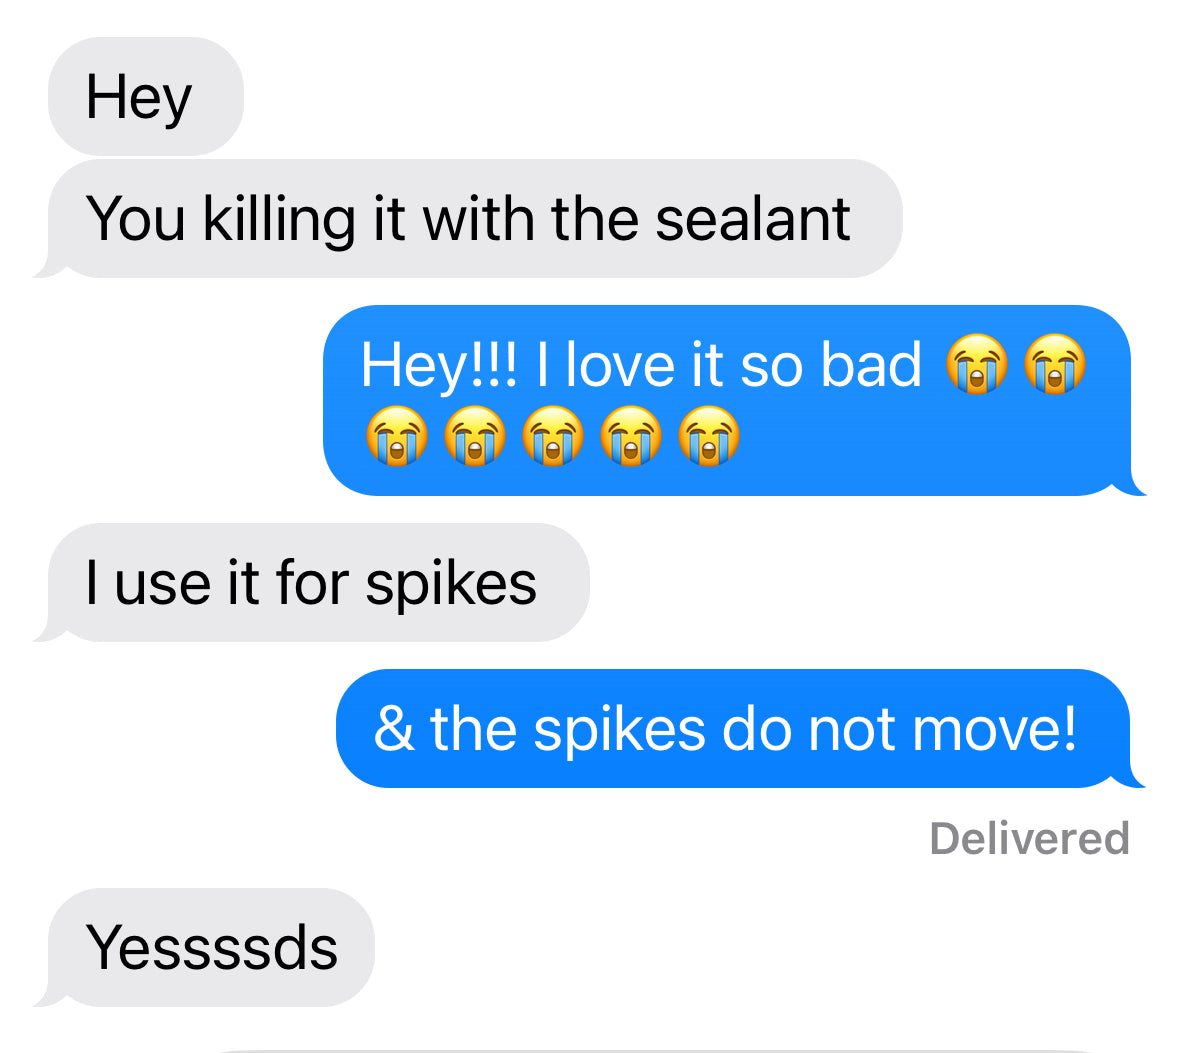
Task: Select the gray "Hey" message bubble
Action: point(145,97)
